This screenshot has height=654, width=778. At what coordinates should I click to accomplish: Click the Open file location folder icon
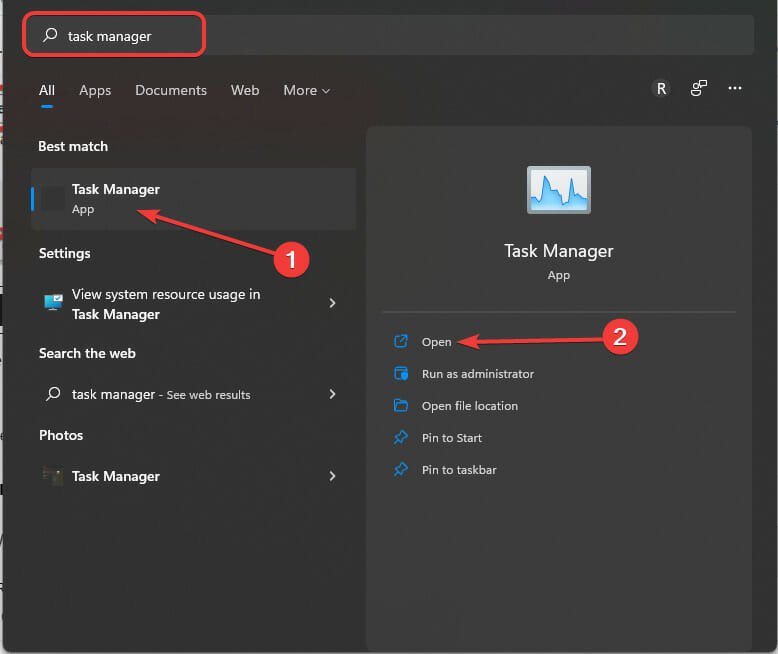[401, 406]
